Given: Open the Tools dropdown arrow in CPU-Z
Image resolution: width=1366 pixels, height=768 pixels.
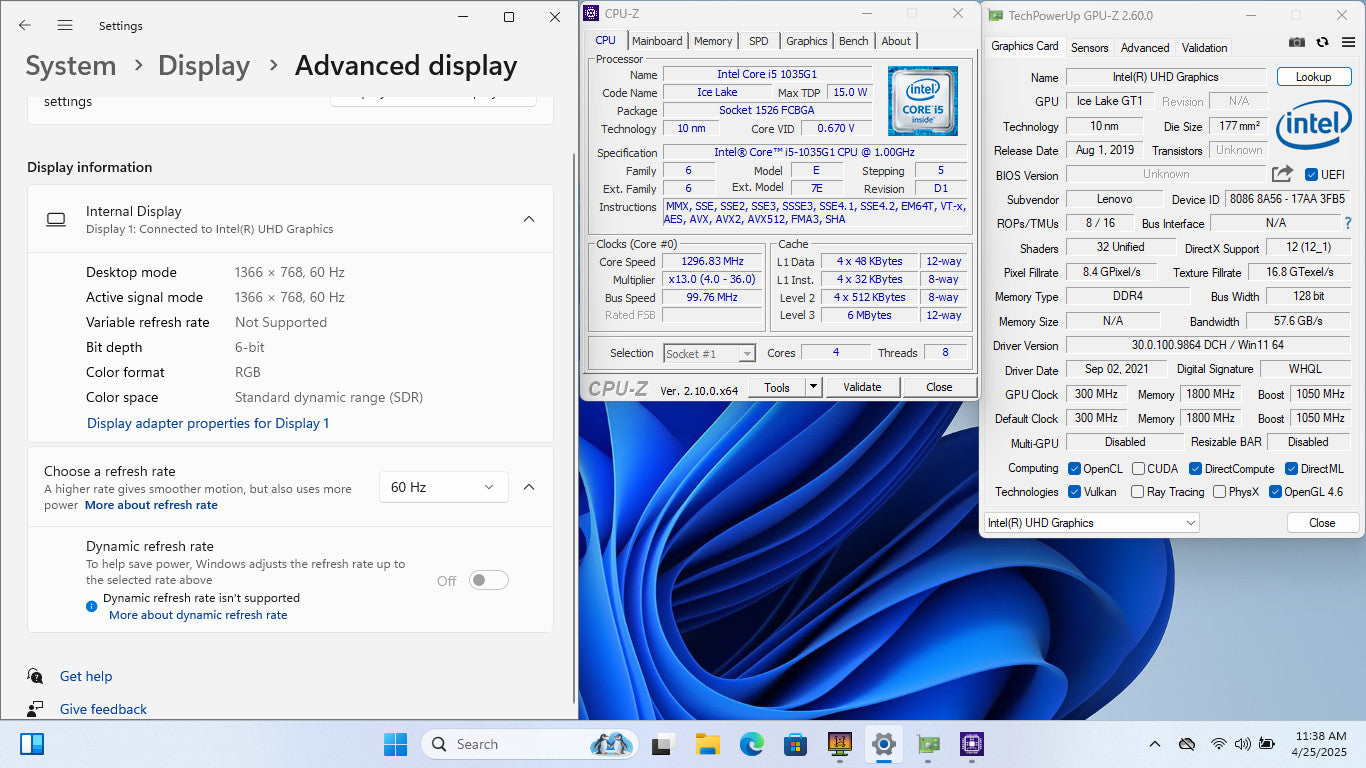Looking at the screenshot, I should pyautogui.click(x=813, y=387).
